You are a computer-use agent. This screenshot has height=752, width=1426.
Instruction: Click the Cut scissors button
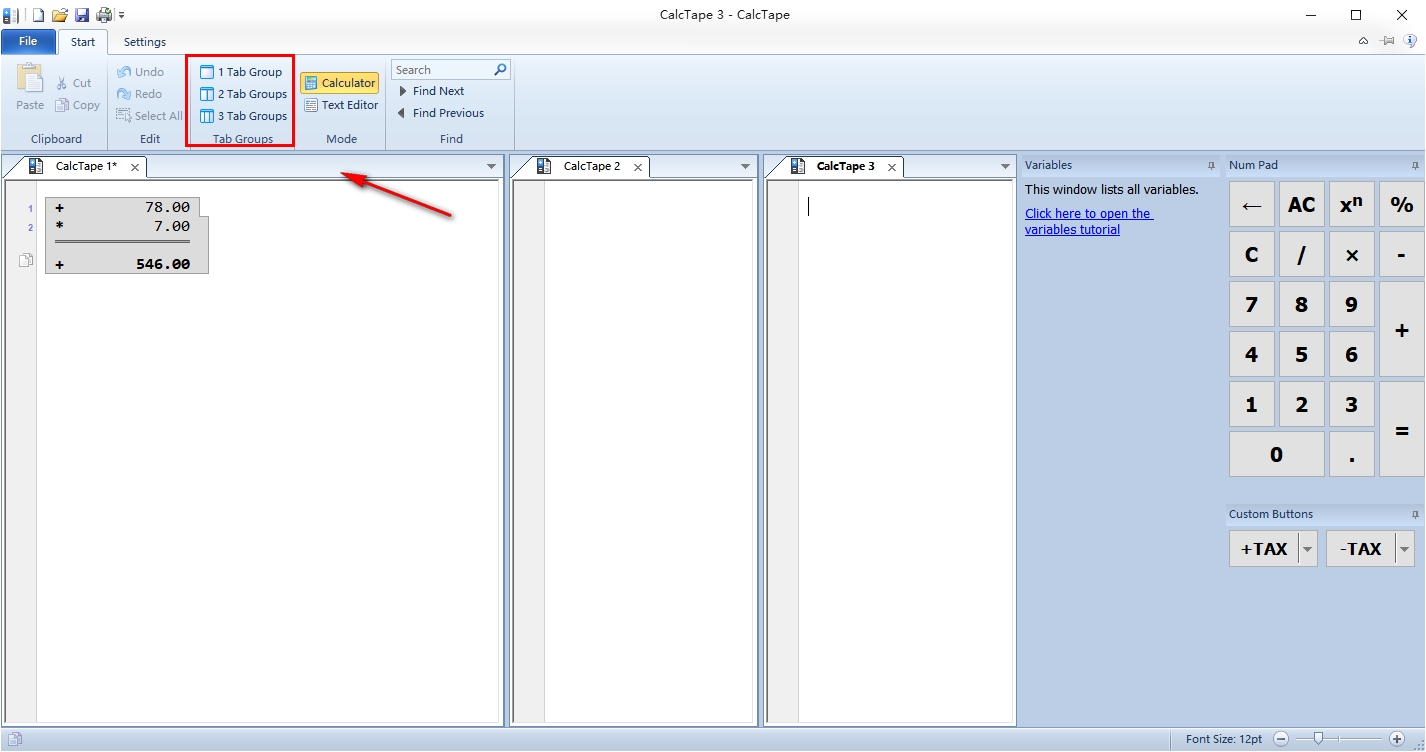[74, 83]
